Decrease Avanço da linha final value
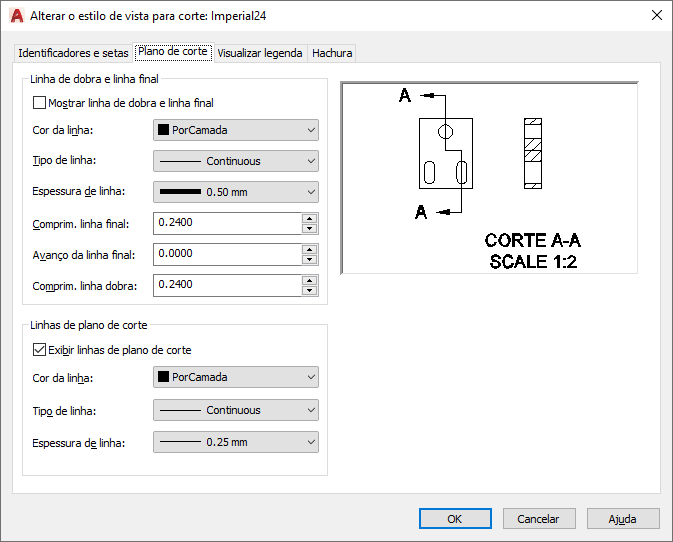The image size is (673, 542). [310, 260]
